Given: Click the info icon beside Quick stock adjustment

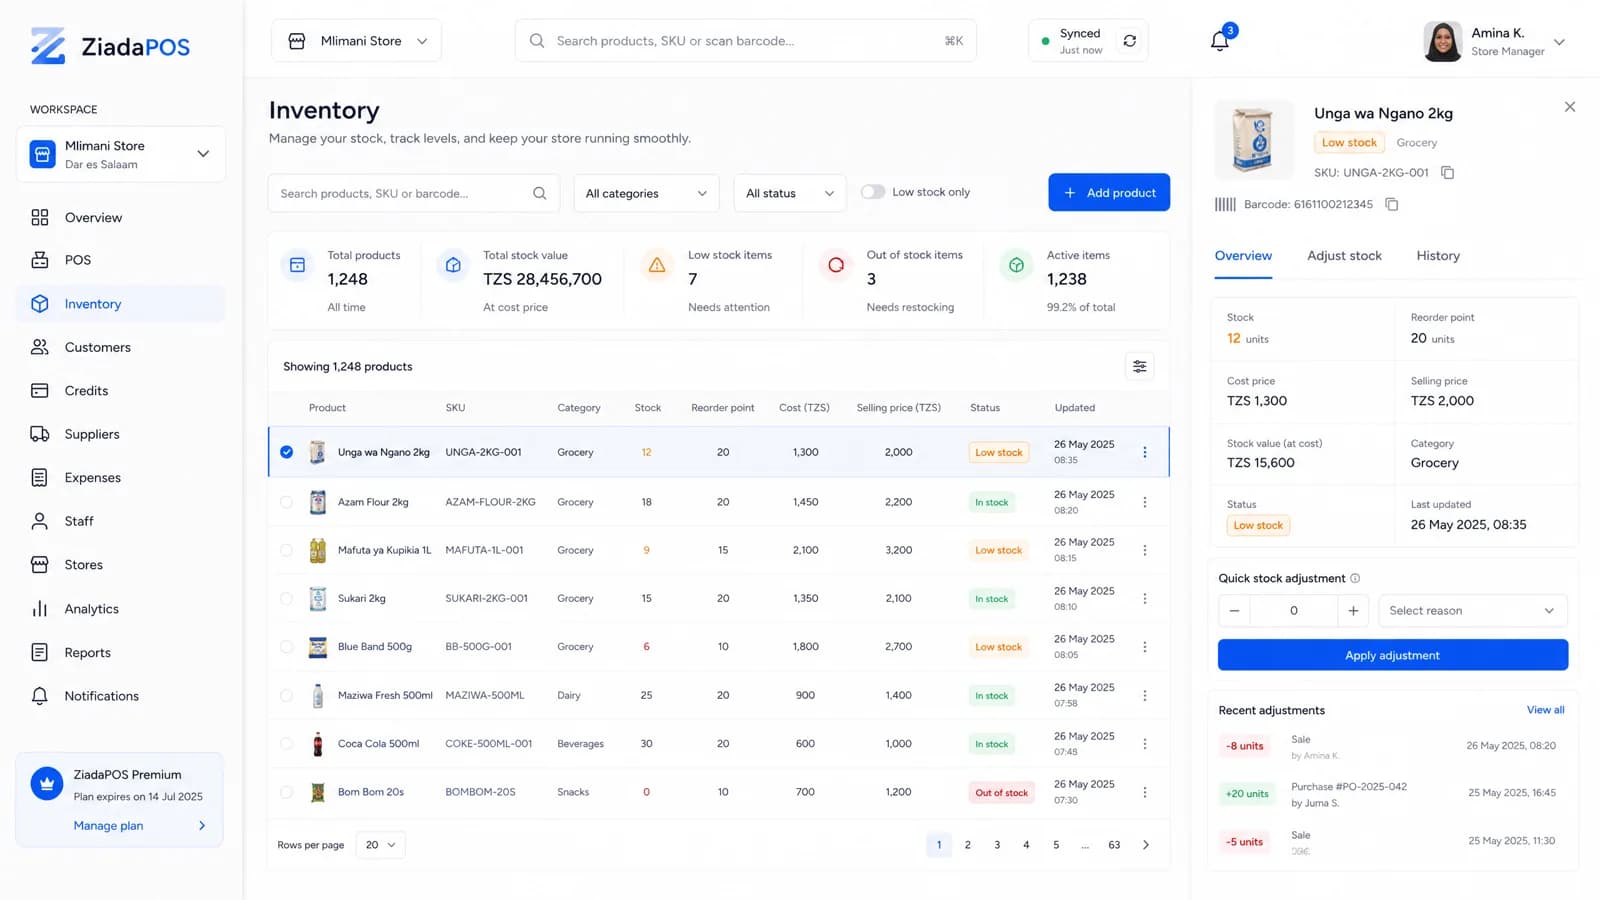Looking at the screenshot, I should 1355,578.
